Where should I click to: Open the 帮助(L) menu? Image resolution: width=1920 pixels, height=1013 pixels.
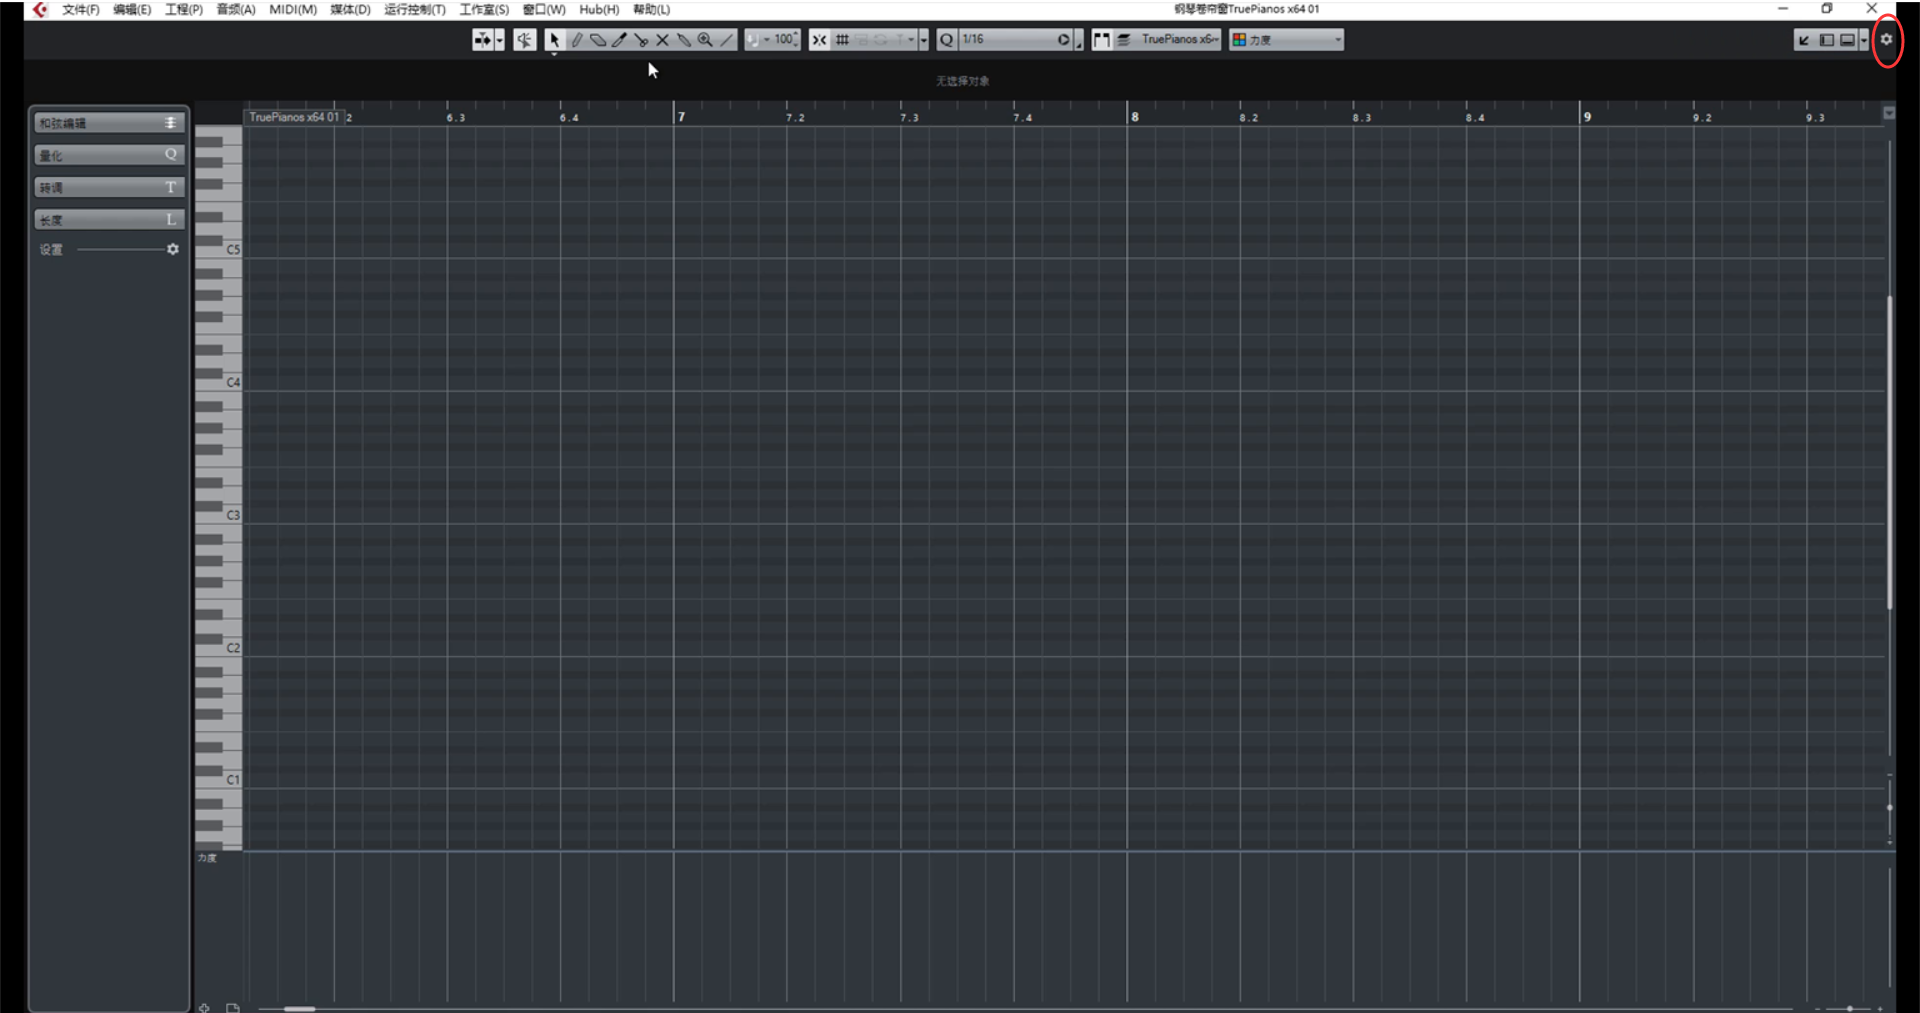651,9
